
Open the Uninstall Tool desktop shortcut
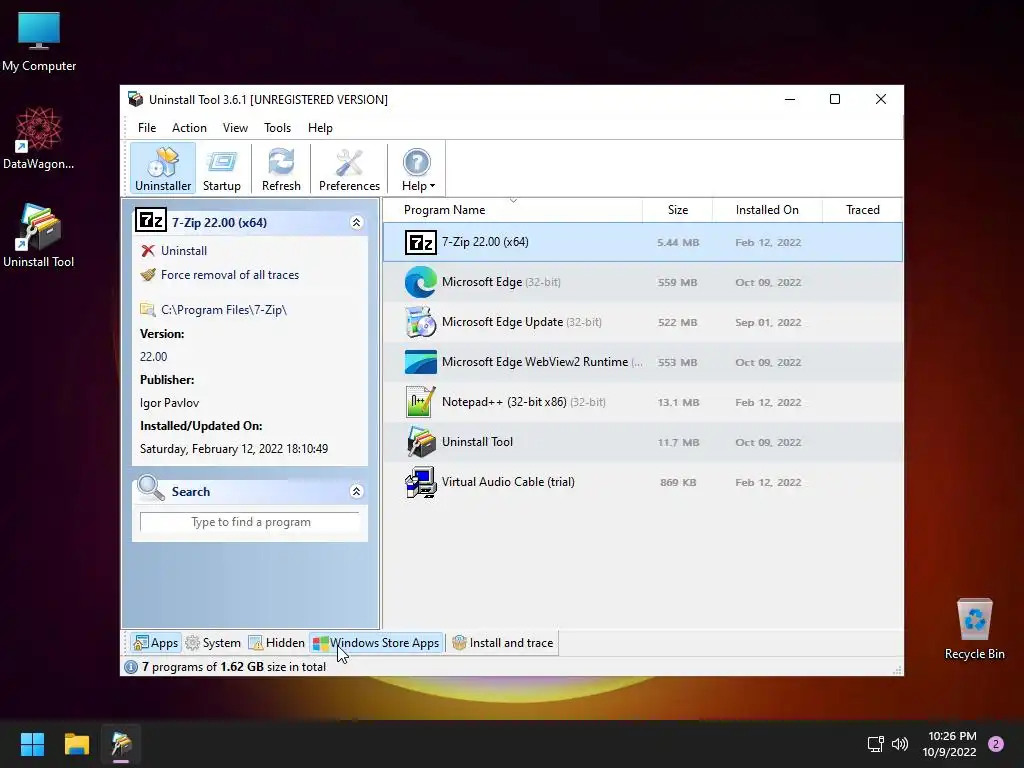39,236
